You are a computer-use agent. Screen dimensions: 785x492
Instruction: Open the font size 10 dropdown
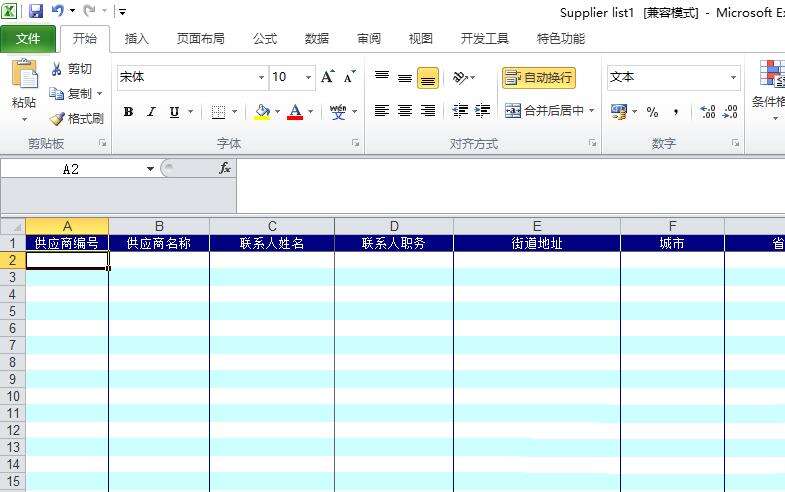pos(308,78)
